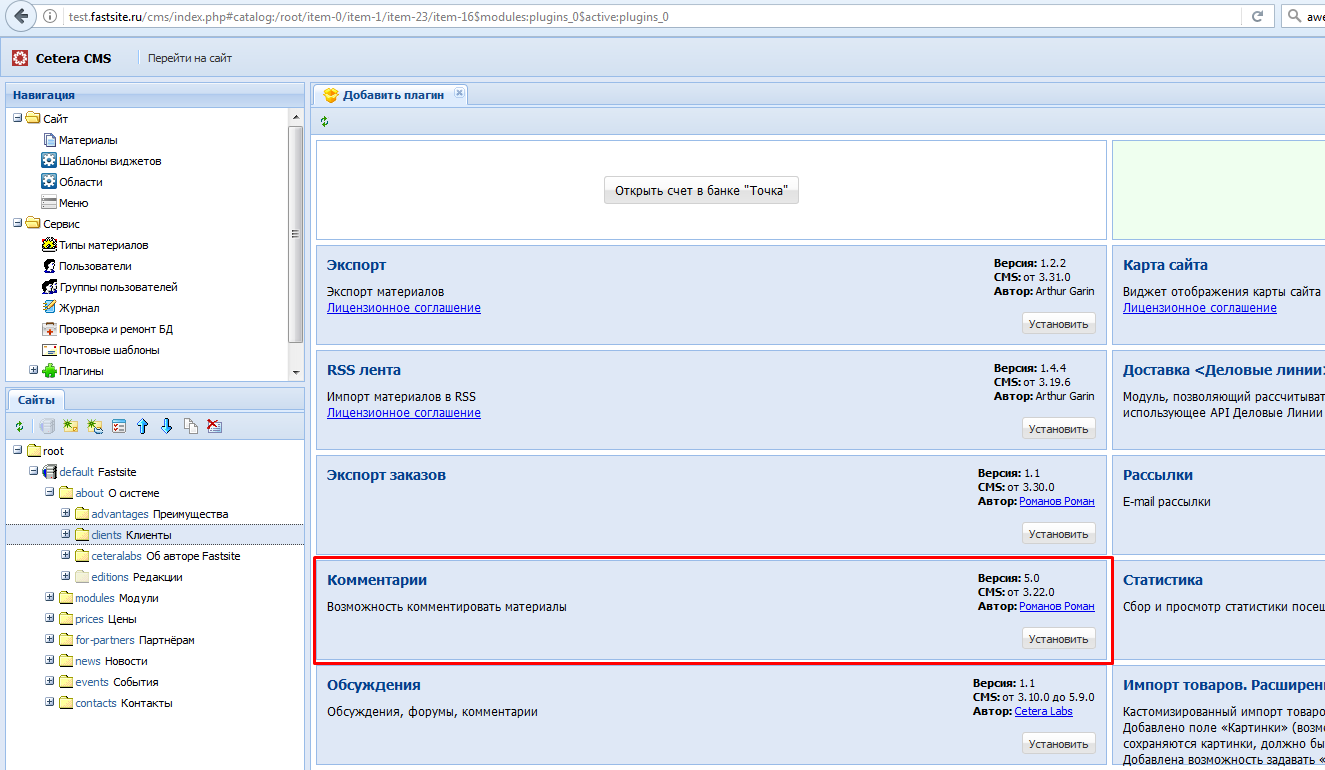Click the Cetera CMS logo icon
Image resolution: width=1325 pixels, height=770 pixels.
[x=20, y=58]
